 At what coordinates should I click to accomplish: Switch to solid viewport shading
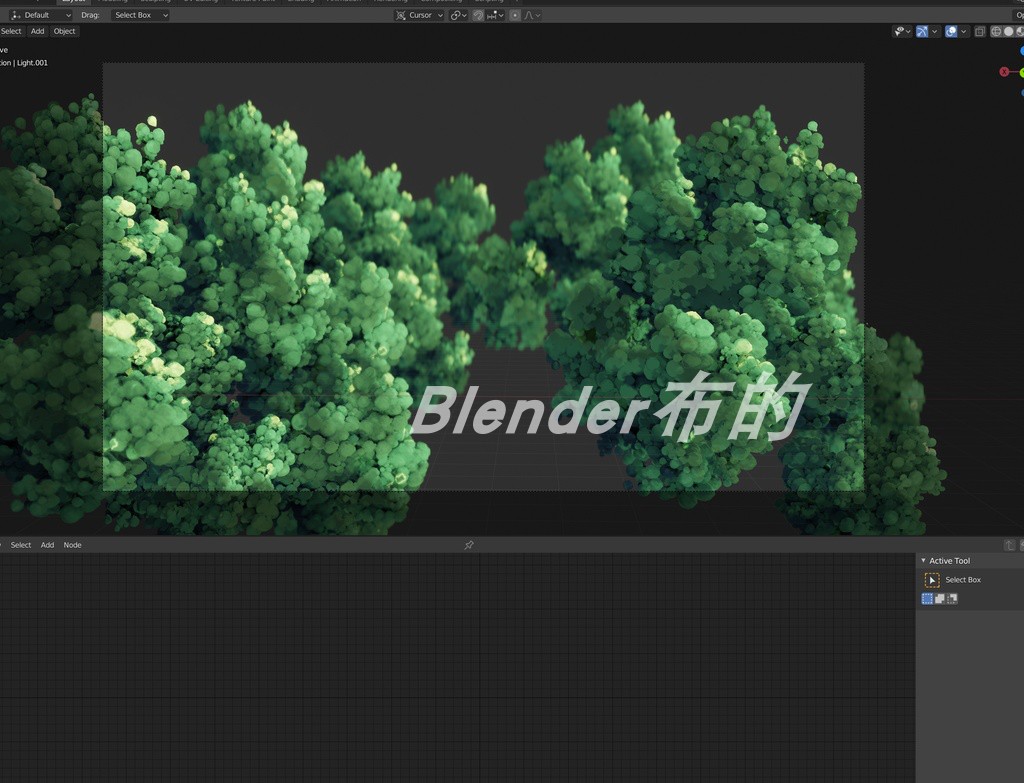tap(1008, 31)
